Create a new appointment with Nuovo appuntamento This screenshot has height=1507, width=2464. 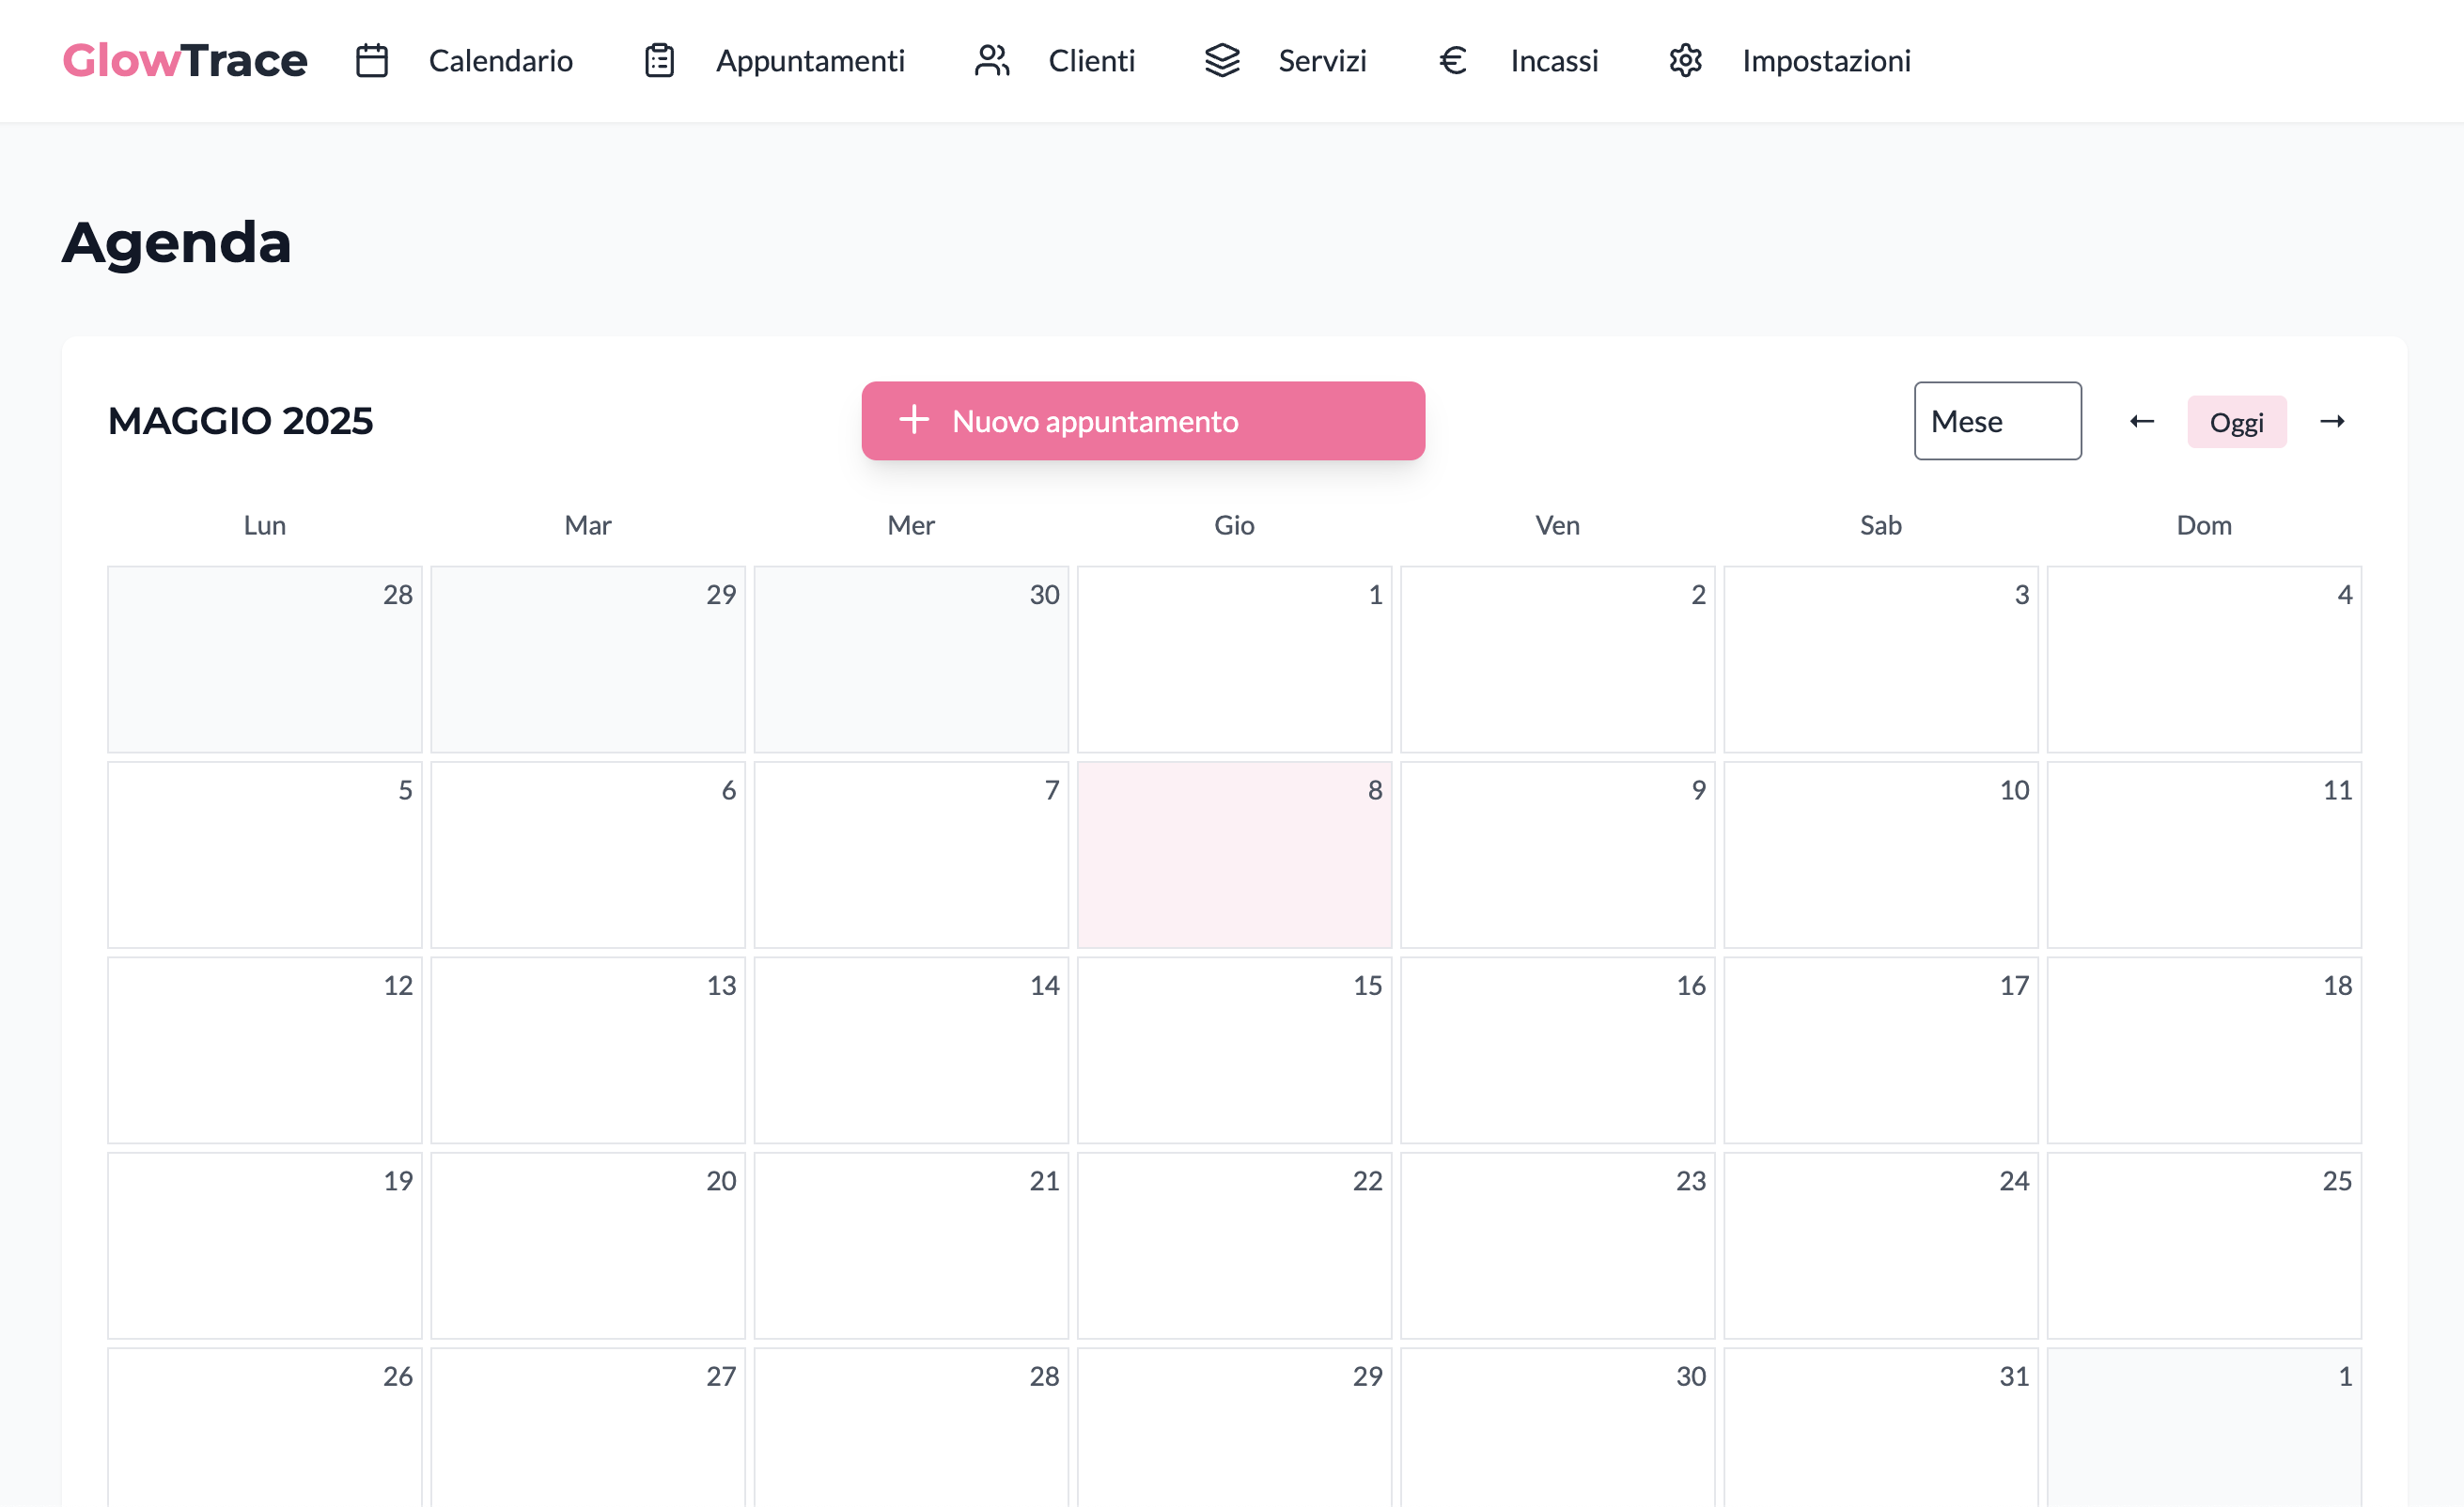(x=1143, y=421)
